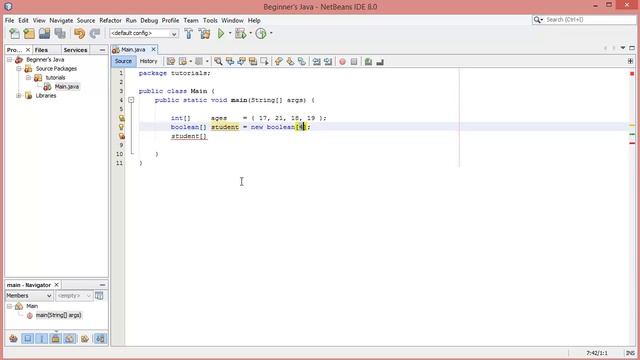
Task: Select main(String[] args) in Navigator
Action: [58, 315]
